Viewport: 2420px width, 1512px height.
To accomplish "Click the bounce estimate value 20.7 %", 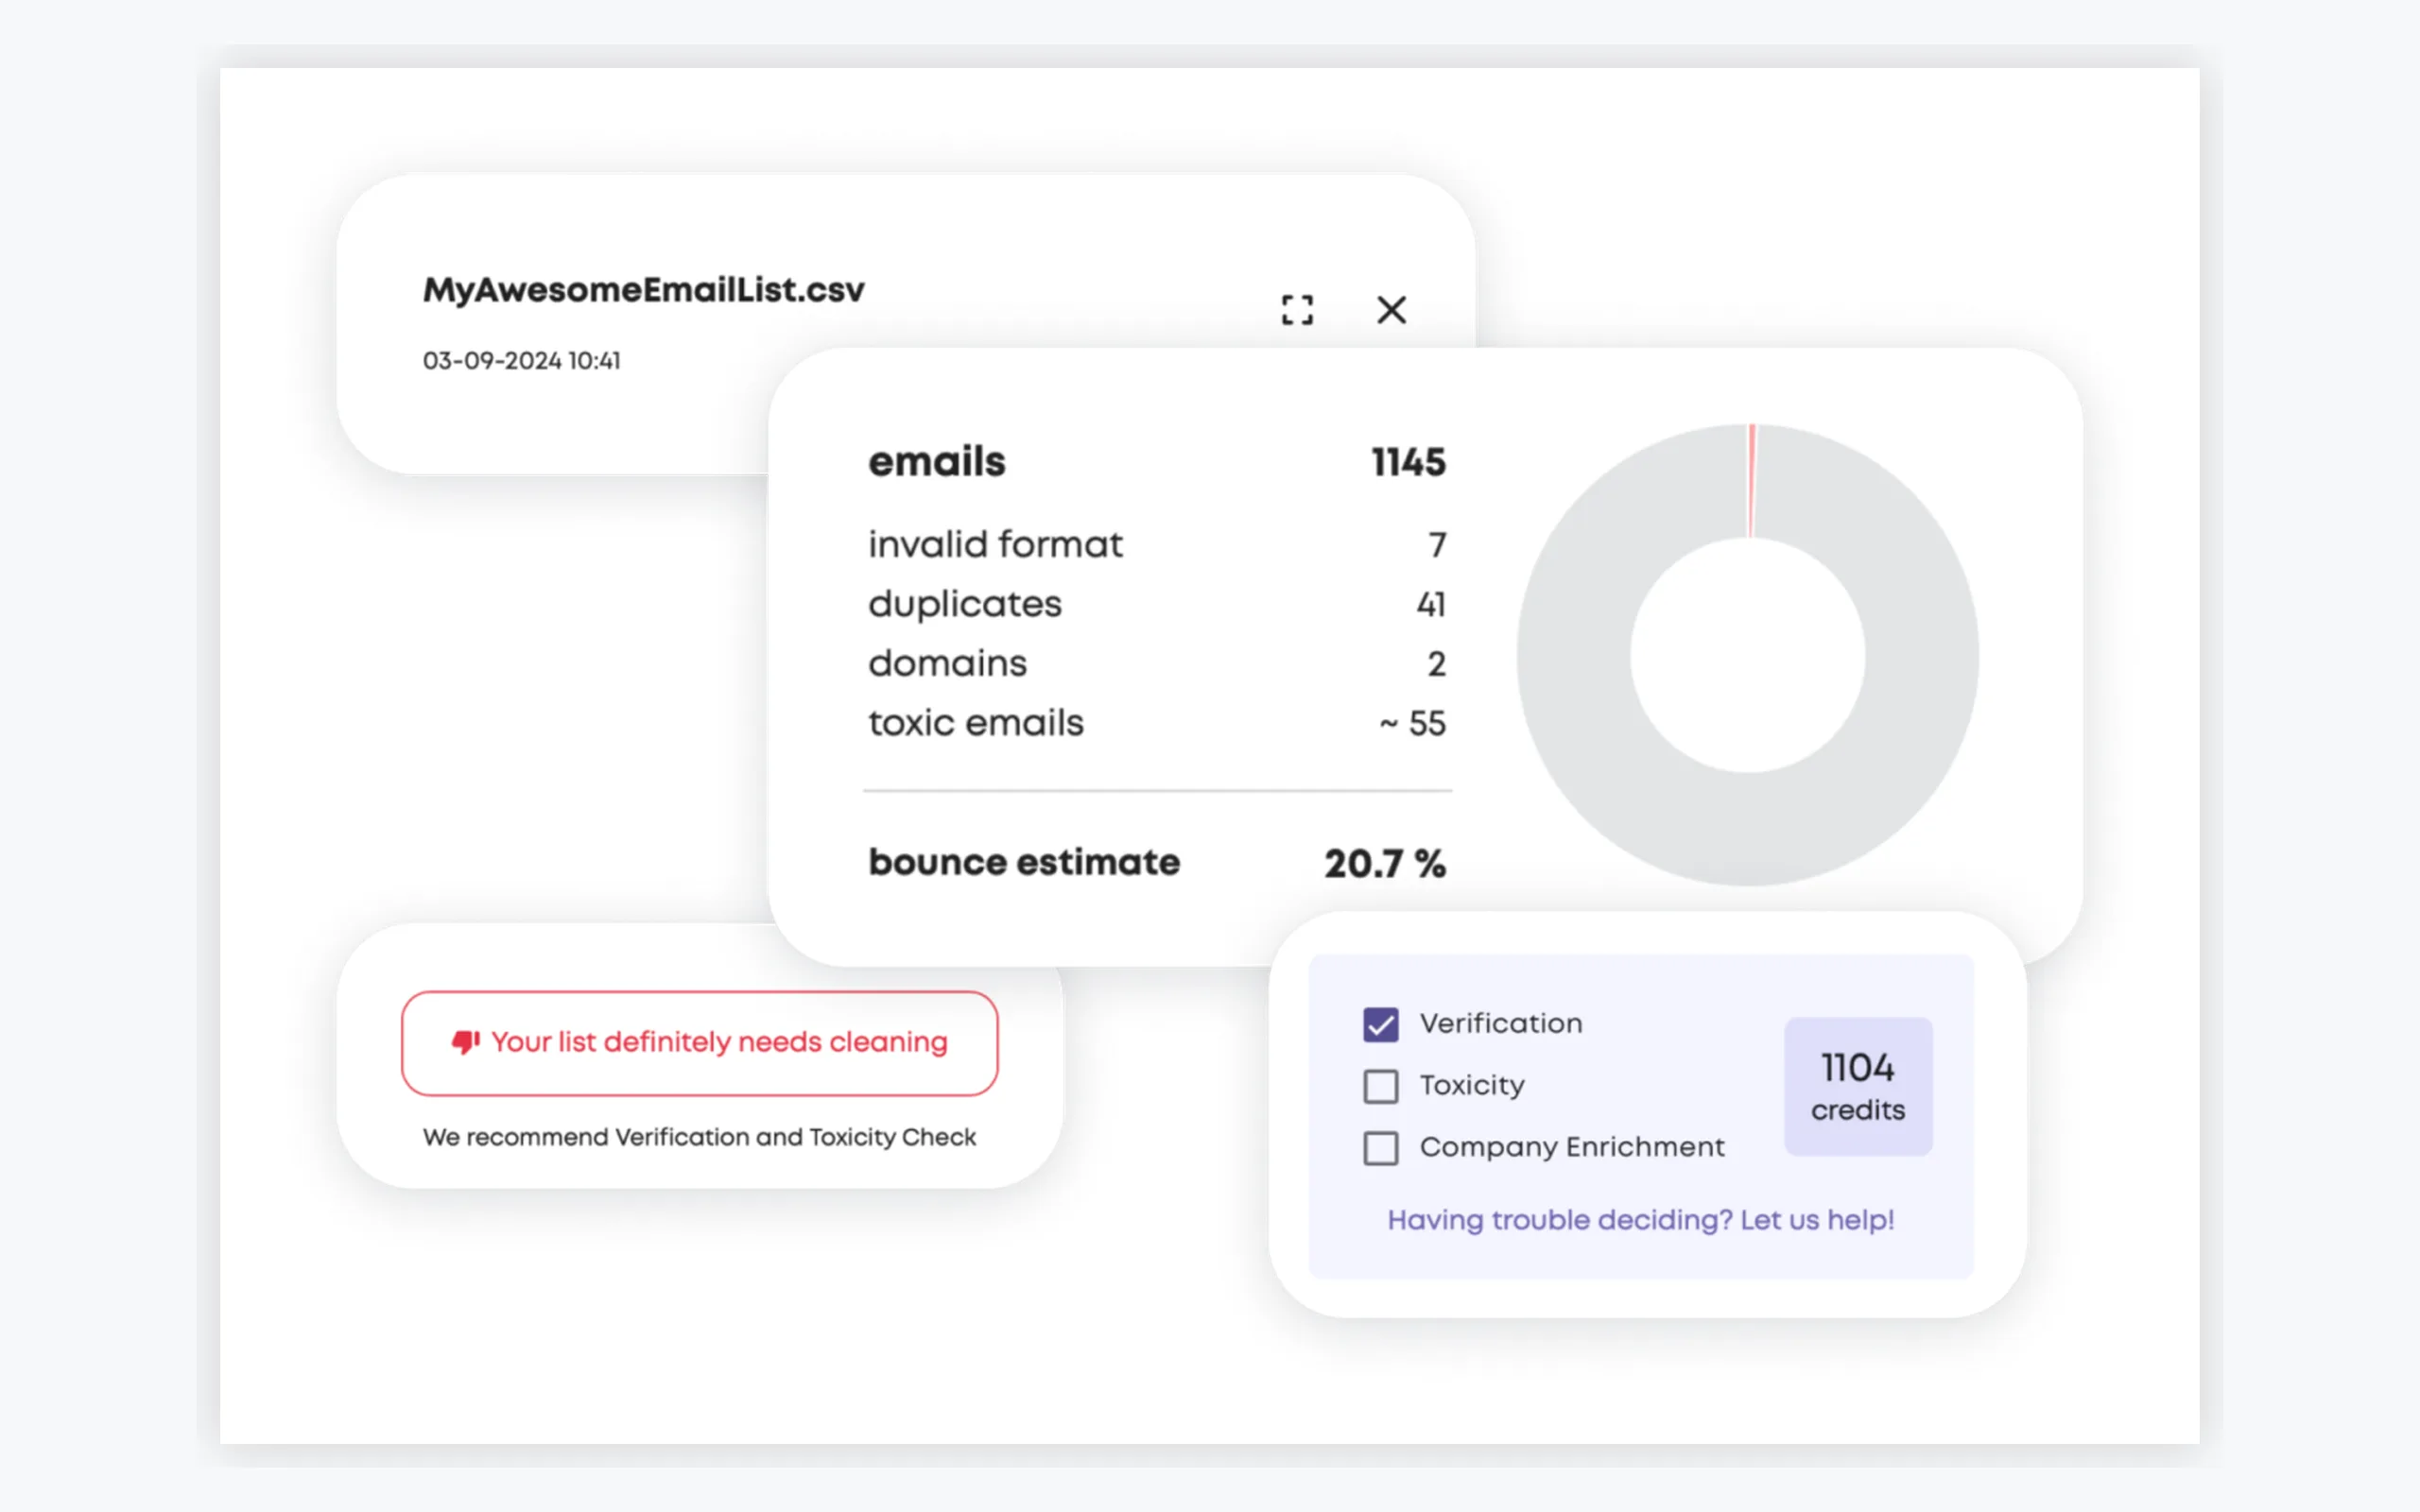I will [1385, 863].
